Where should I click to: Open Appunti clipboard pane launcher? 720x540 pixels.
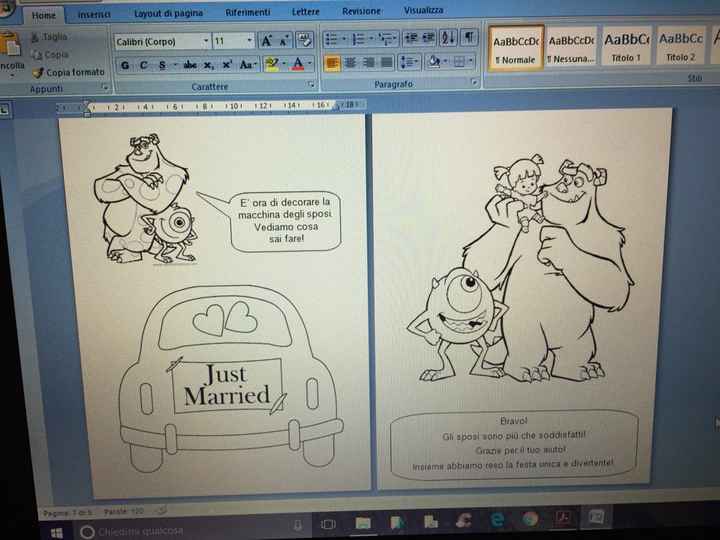(x=106, y=87)
